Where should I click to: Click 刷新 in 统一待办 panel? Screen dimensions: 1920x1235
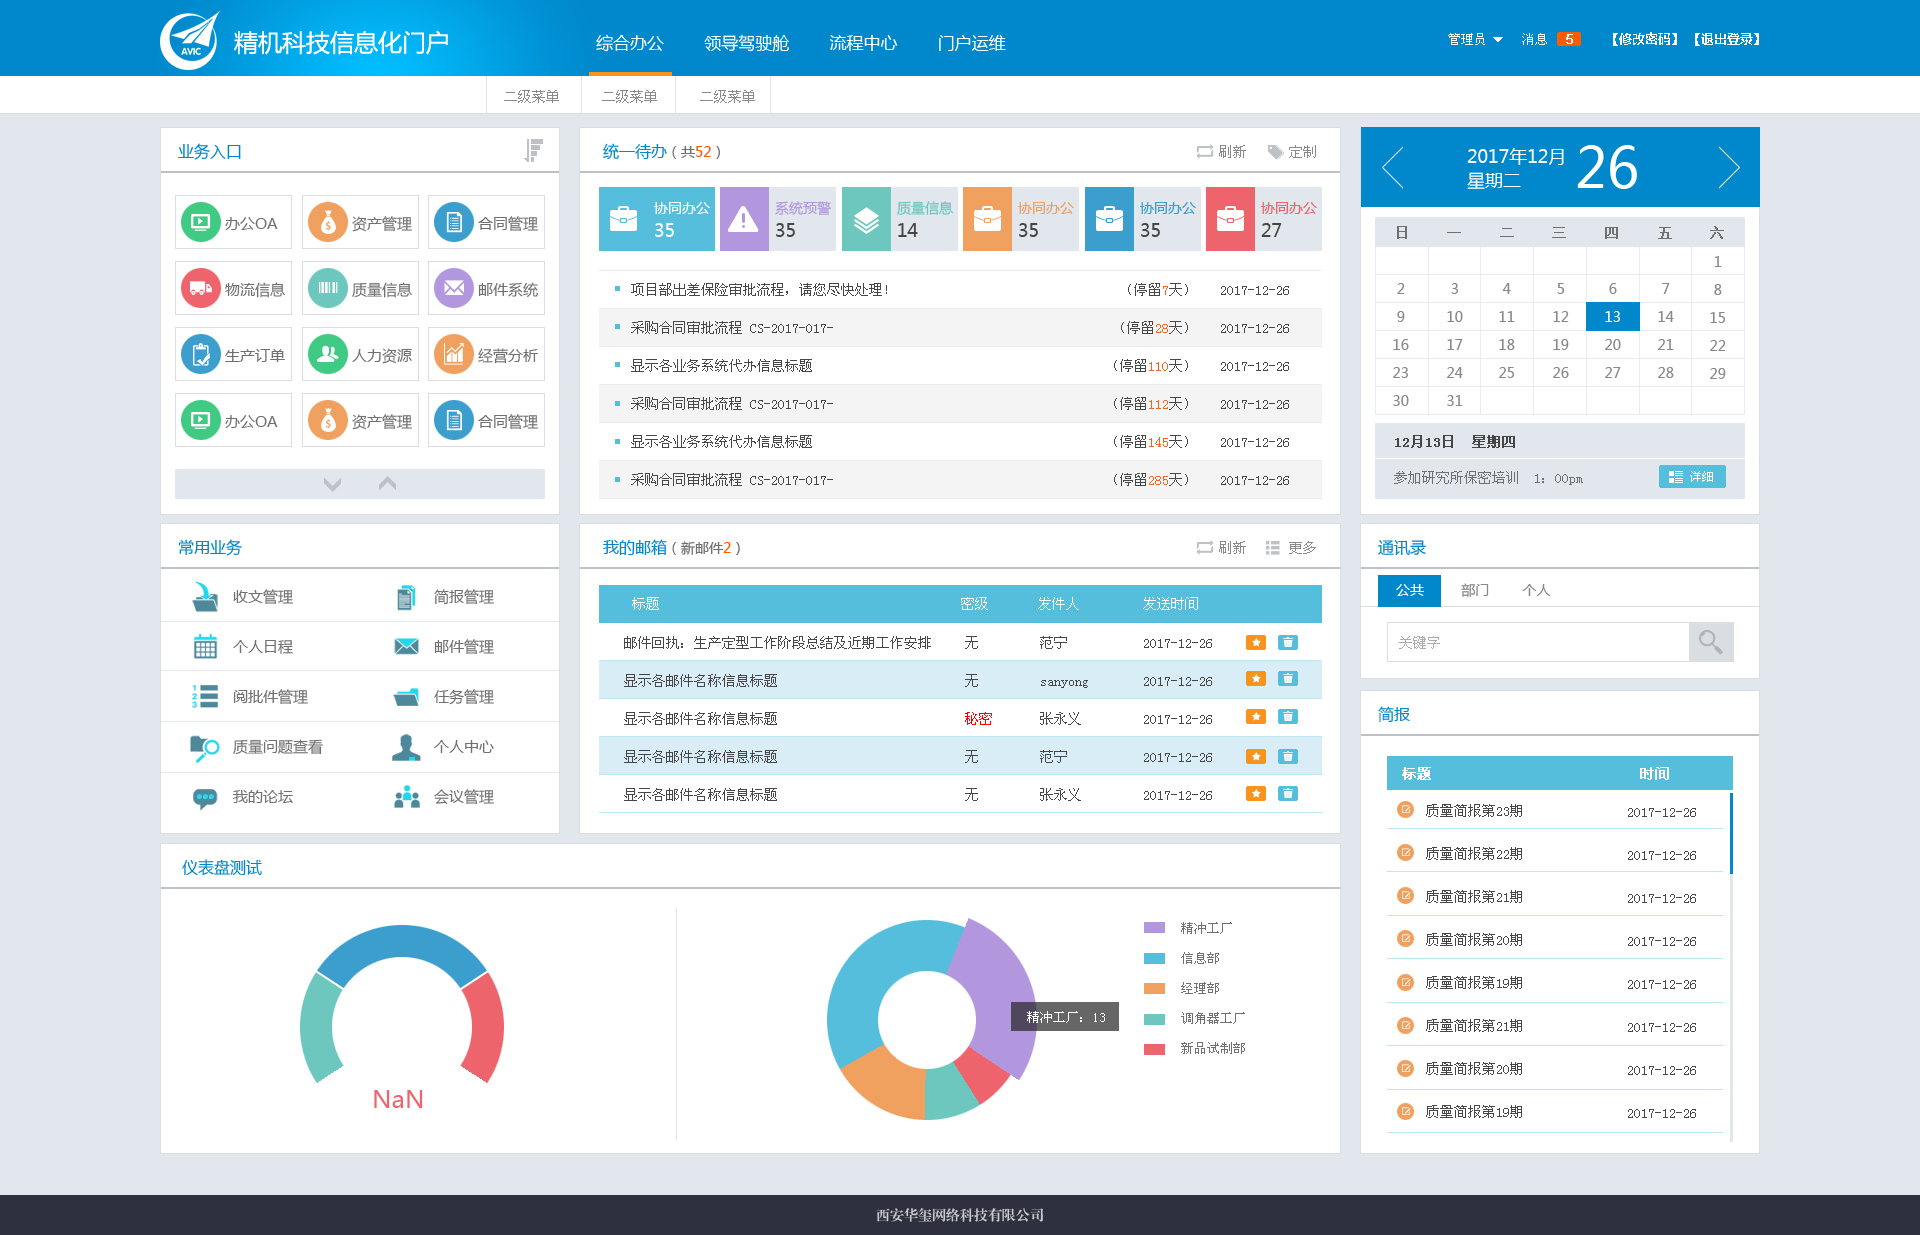tap(1221, 152)
